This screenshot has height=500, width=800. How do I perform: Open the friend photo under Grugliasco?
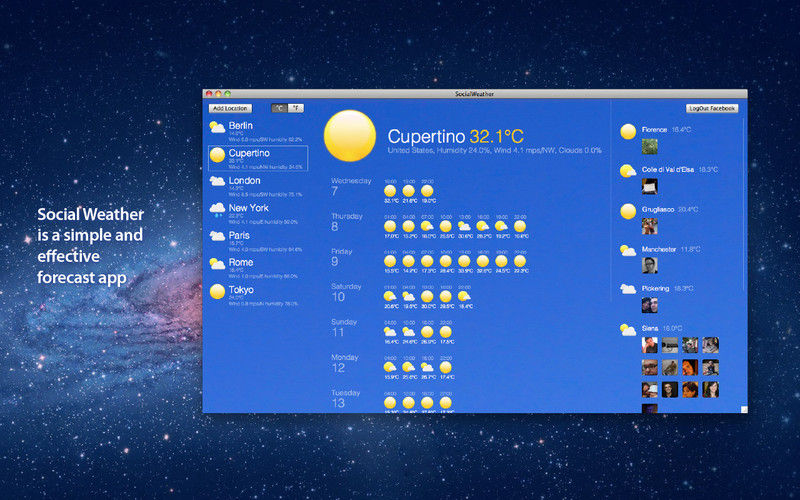(x=649, y=226)
